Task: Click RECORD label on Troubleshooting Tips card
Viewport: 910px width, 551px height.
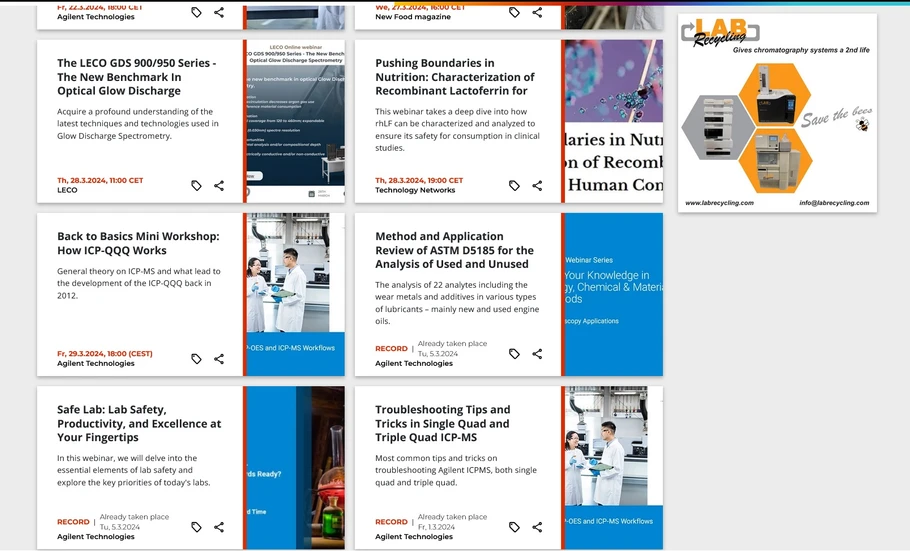Action: pos(391,522)
